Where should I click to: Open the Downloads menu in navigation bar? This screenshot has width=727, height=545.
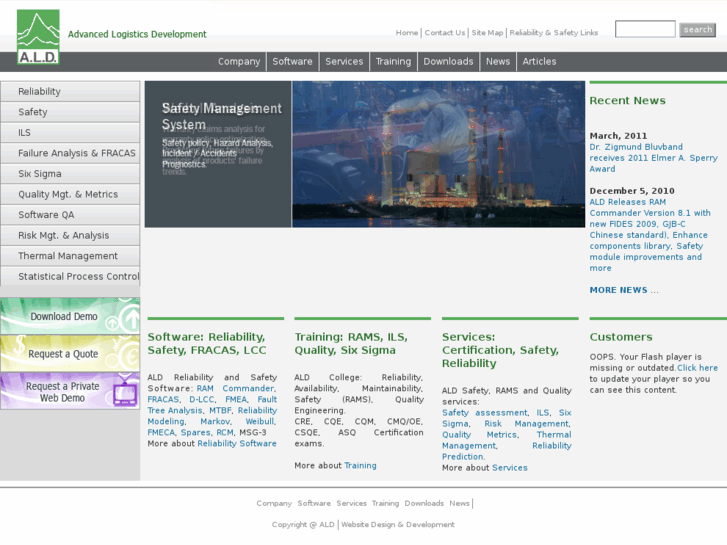(448, 62)
